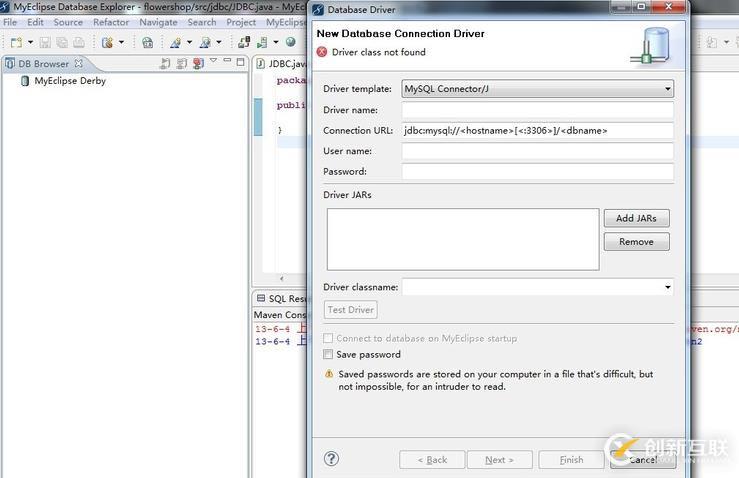This screenshot has width=739, height=478.
Task: Click the Driver class not found error icon
Action: pos(322,52)
